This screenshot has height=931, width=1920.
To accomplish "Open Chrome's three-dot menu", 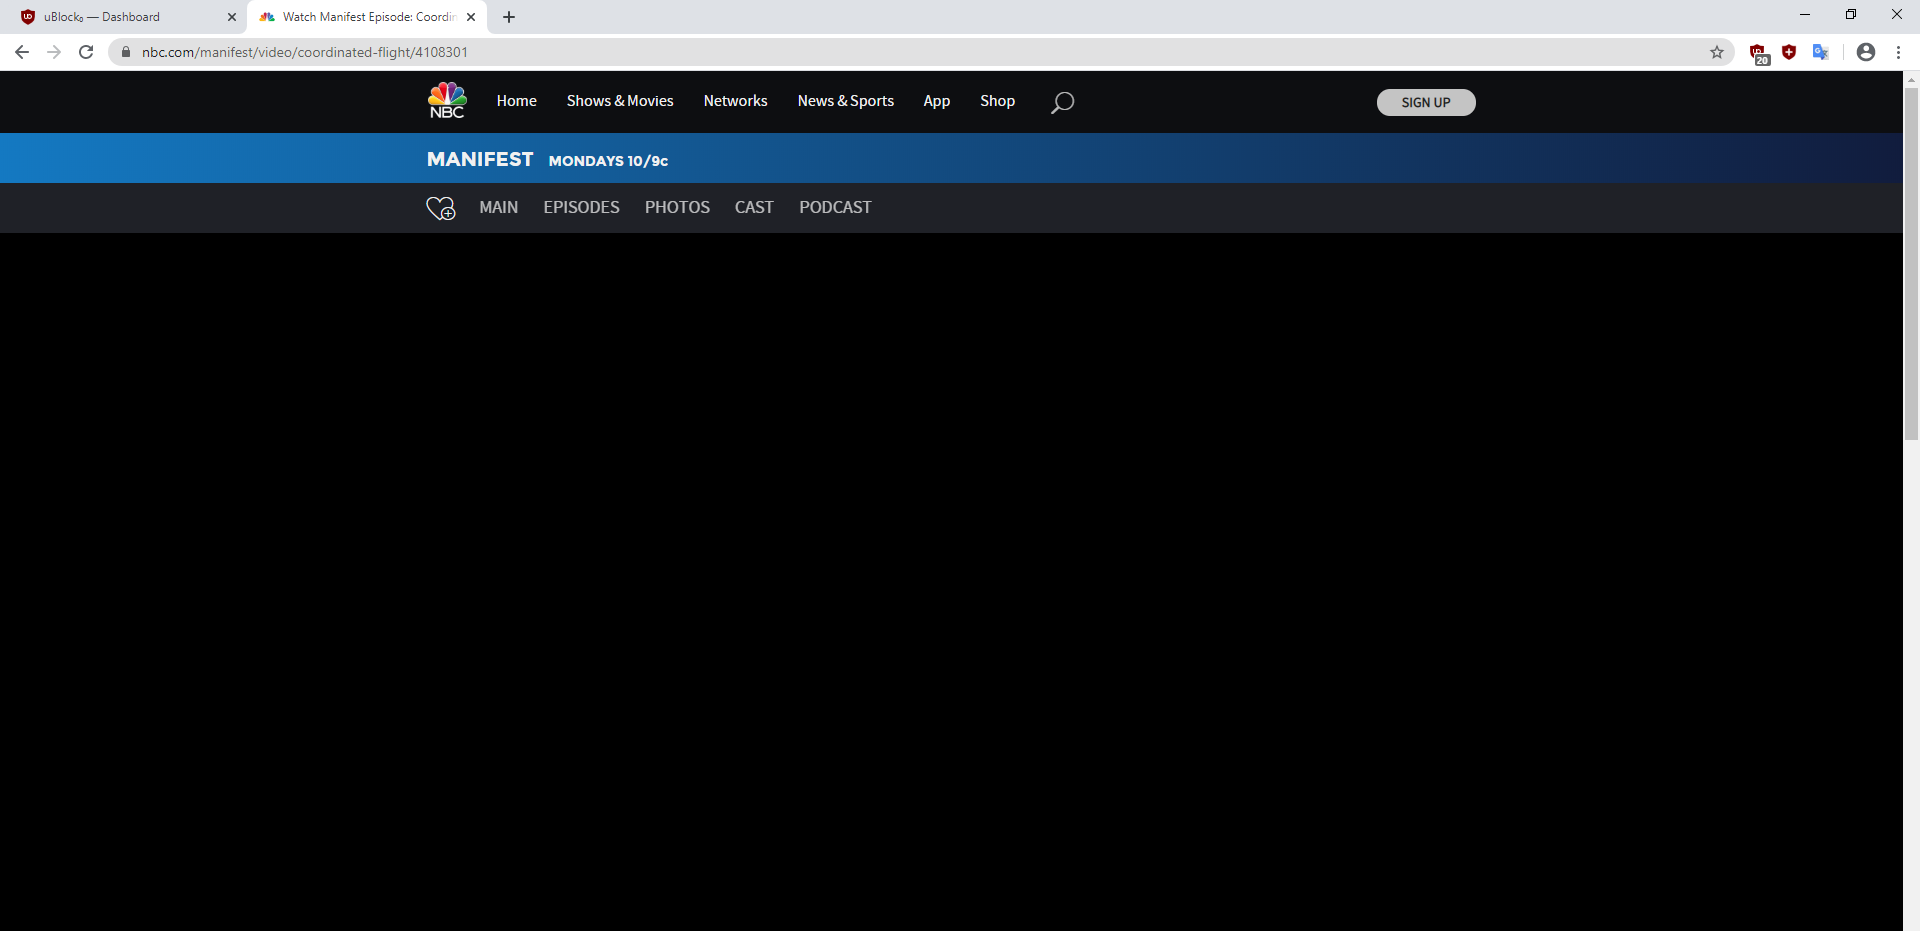I will (1898, 52).
